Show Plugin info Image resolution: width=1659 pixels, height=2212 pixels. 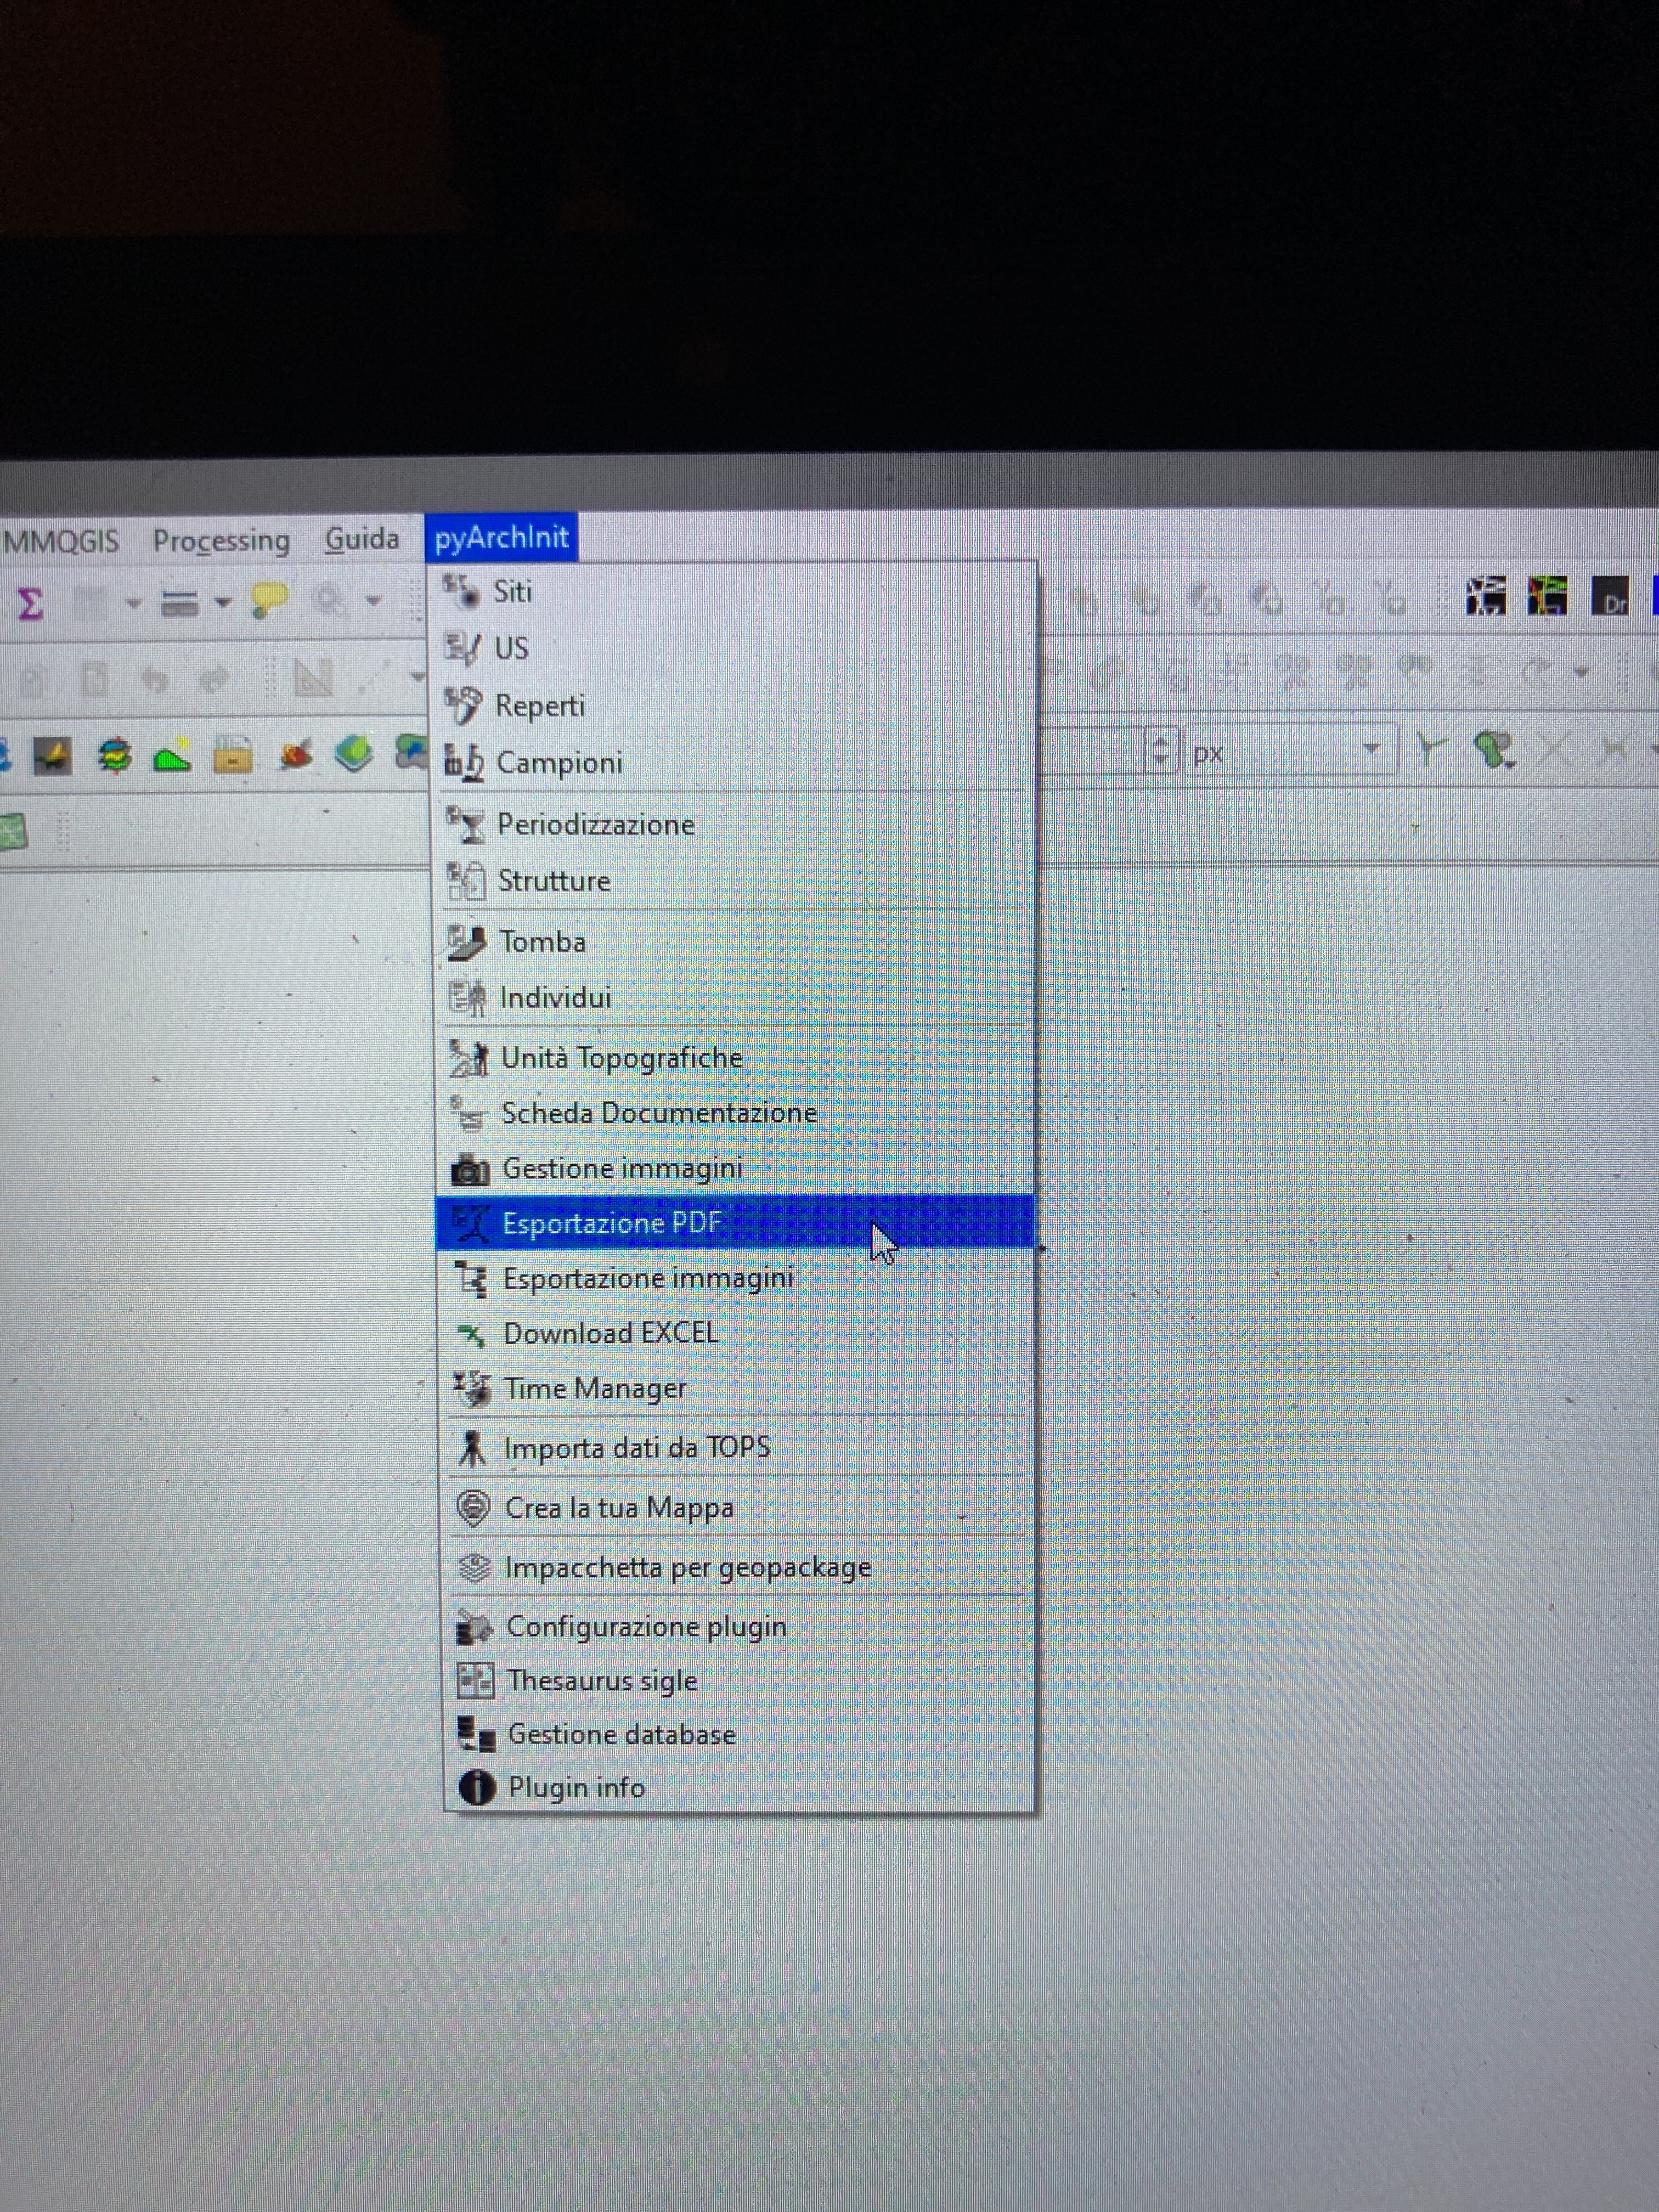click(x=738, y=1787)
